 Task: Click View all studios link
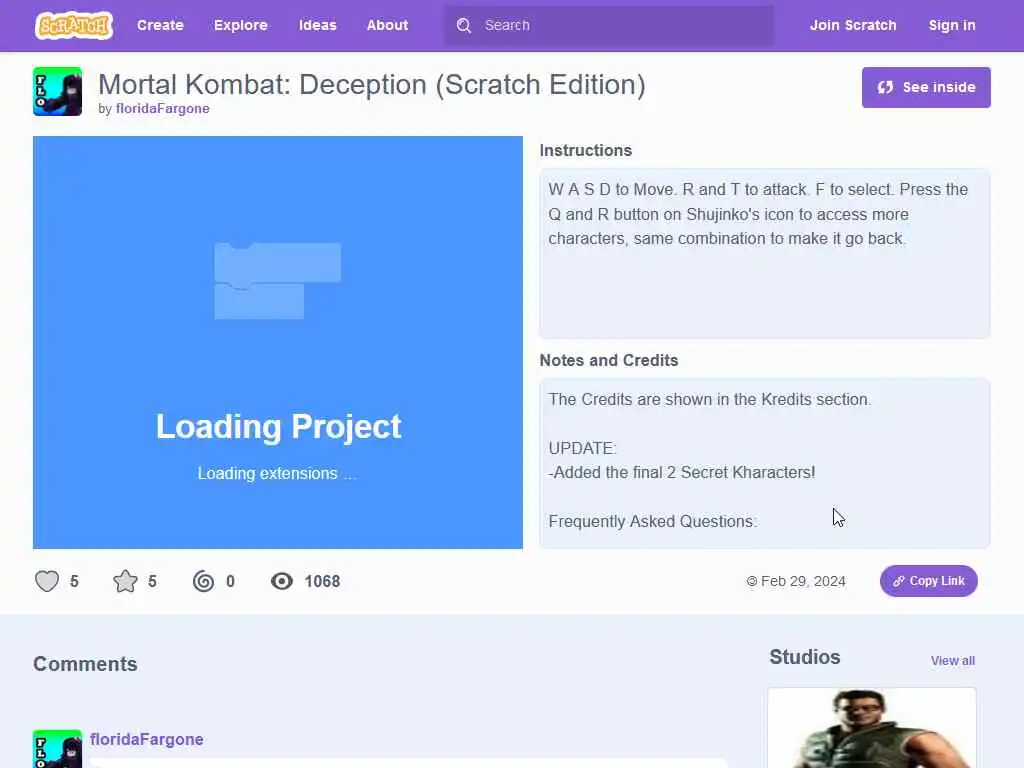(953, 661)
